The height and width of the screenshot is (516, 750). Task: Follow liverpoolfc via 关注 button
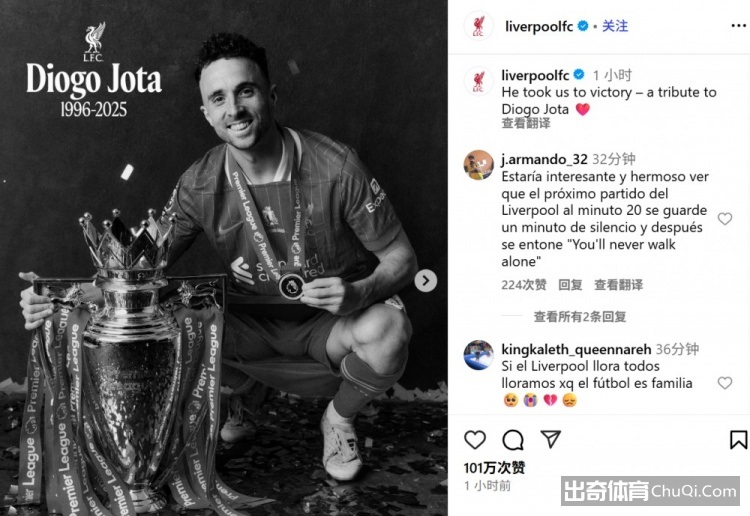(x=615, y=26)
